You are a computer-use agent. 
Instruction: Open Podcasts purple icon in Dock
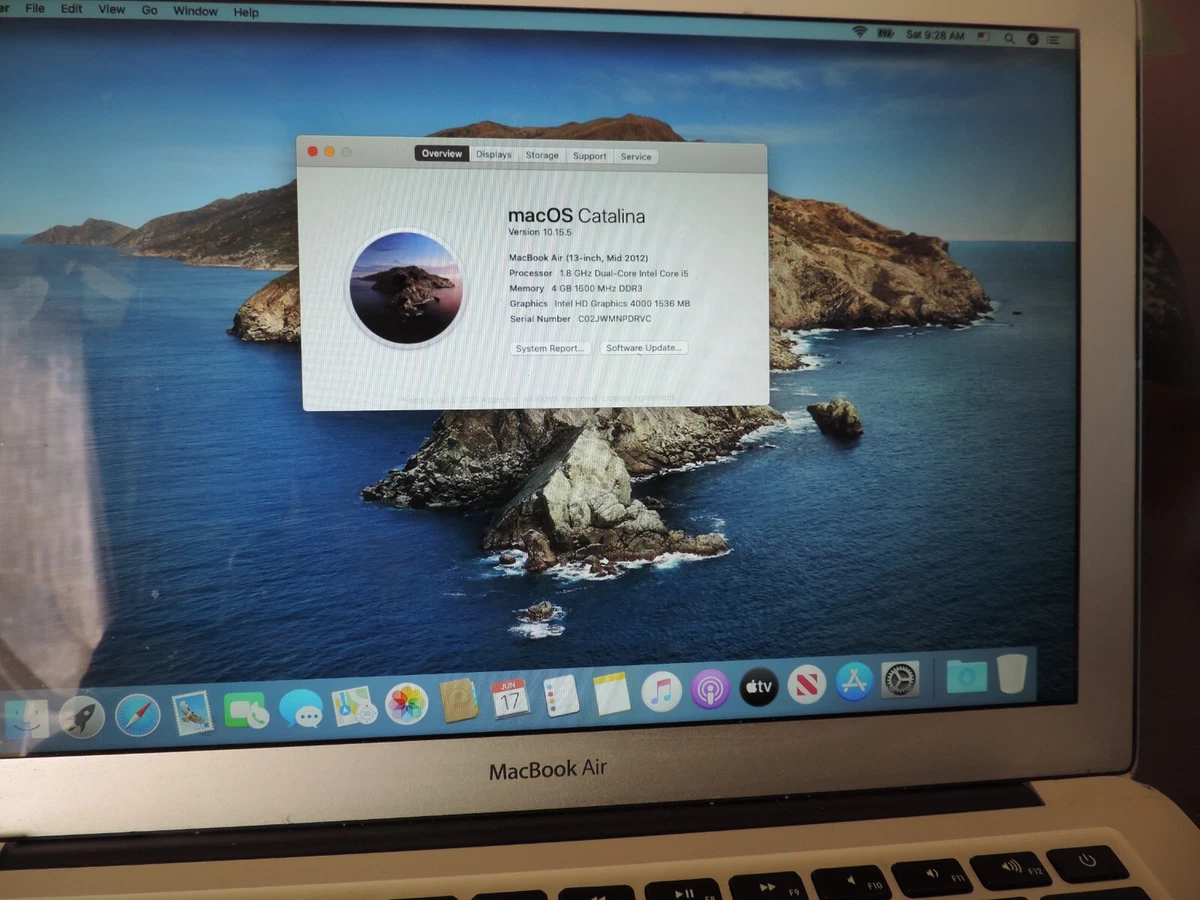point(710,689)
